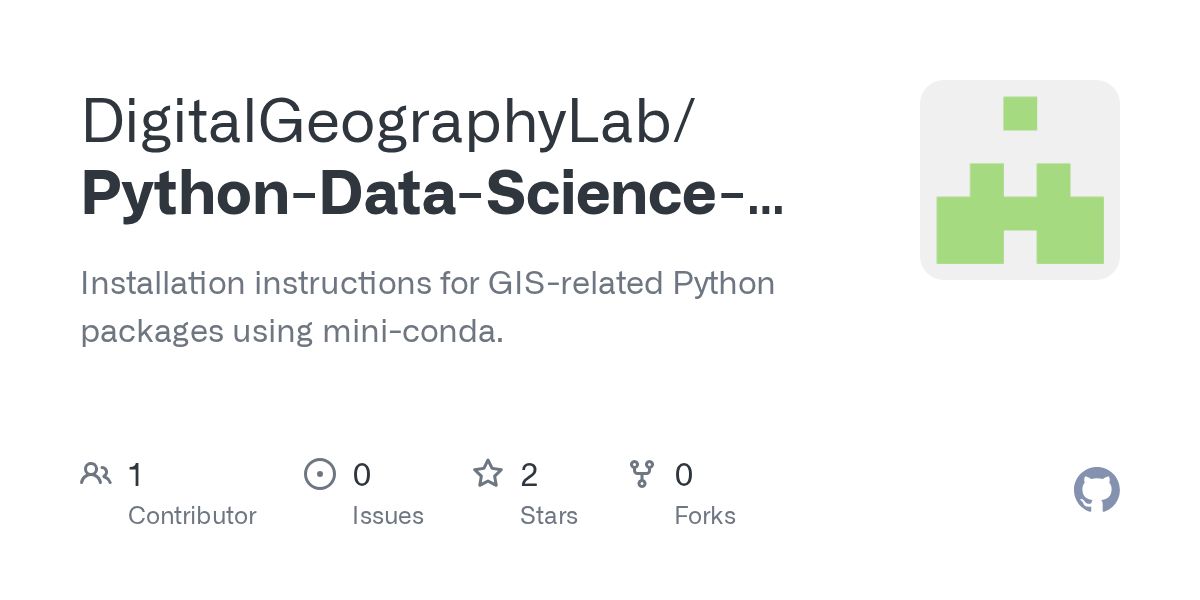Click the zero count above Forks
Screen dimensions: 1200x600
point(684,475)
